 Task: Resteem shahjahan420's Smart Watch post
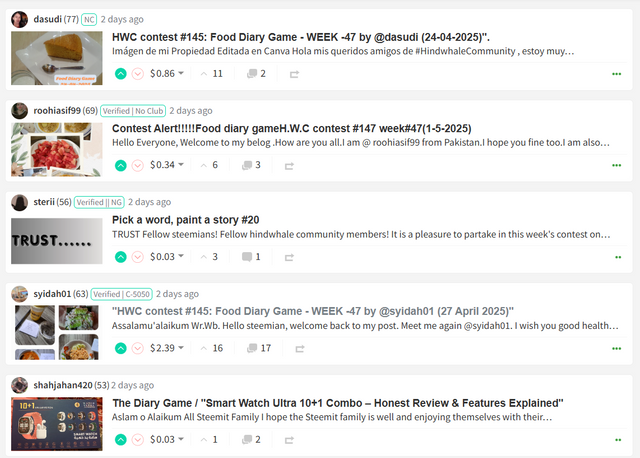(x=289, y=440)
